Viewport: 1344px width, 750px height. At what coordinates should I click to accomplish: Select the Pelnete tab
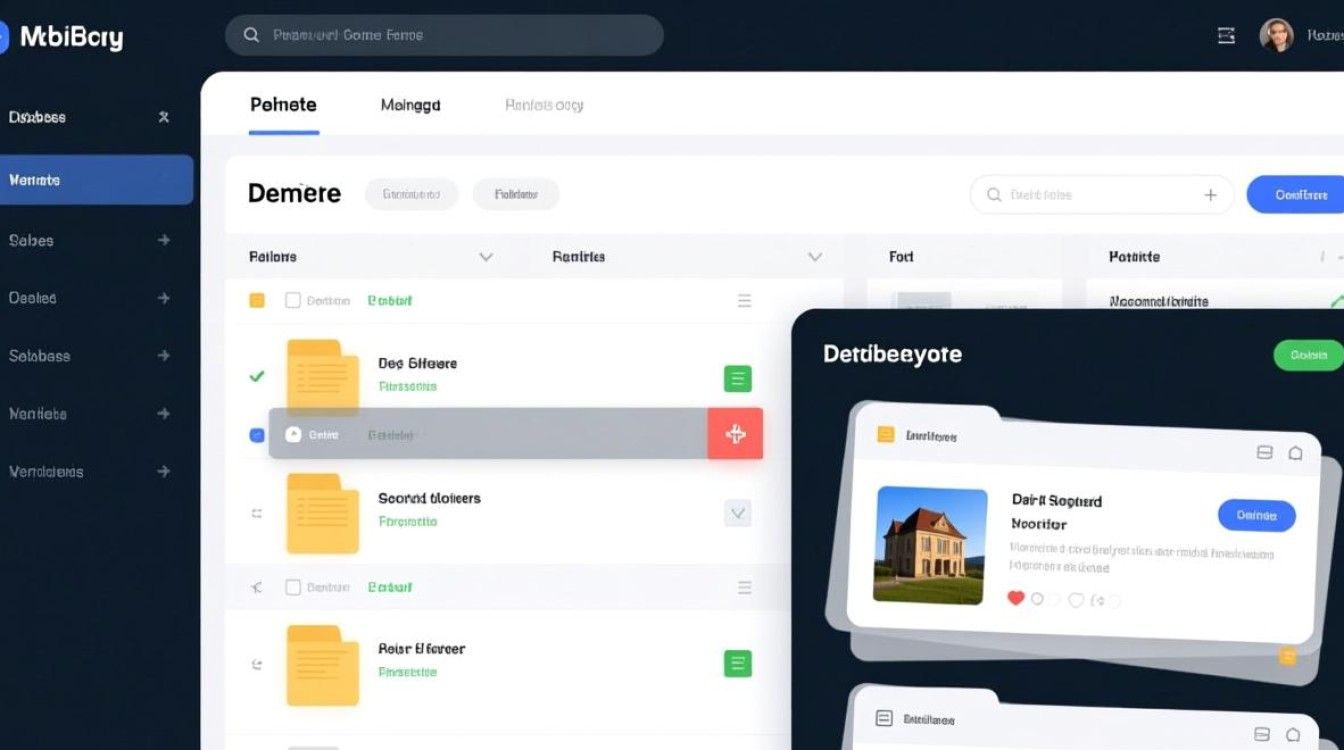[283, 105]
